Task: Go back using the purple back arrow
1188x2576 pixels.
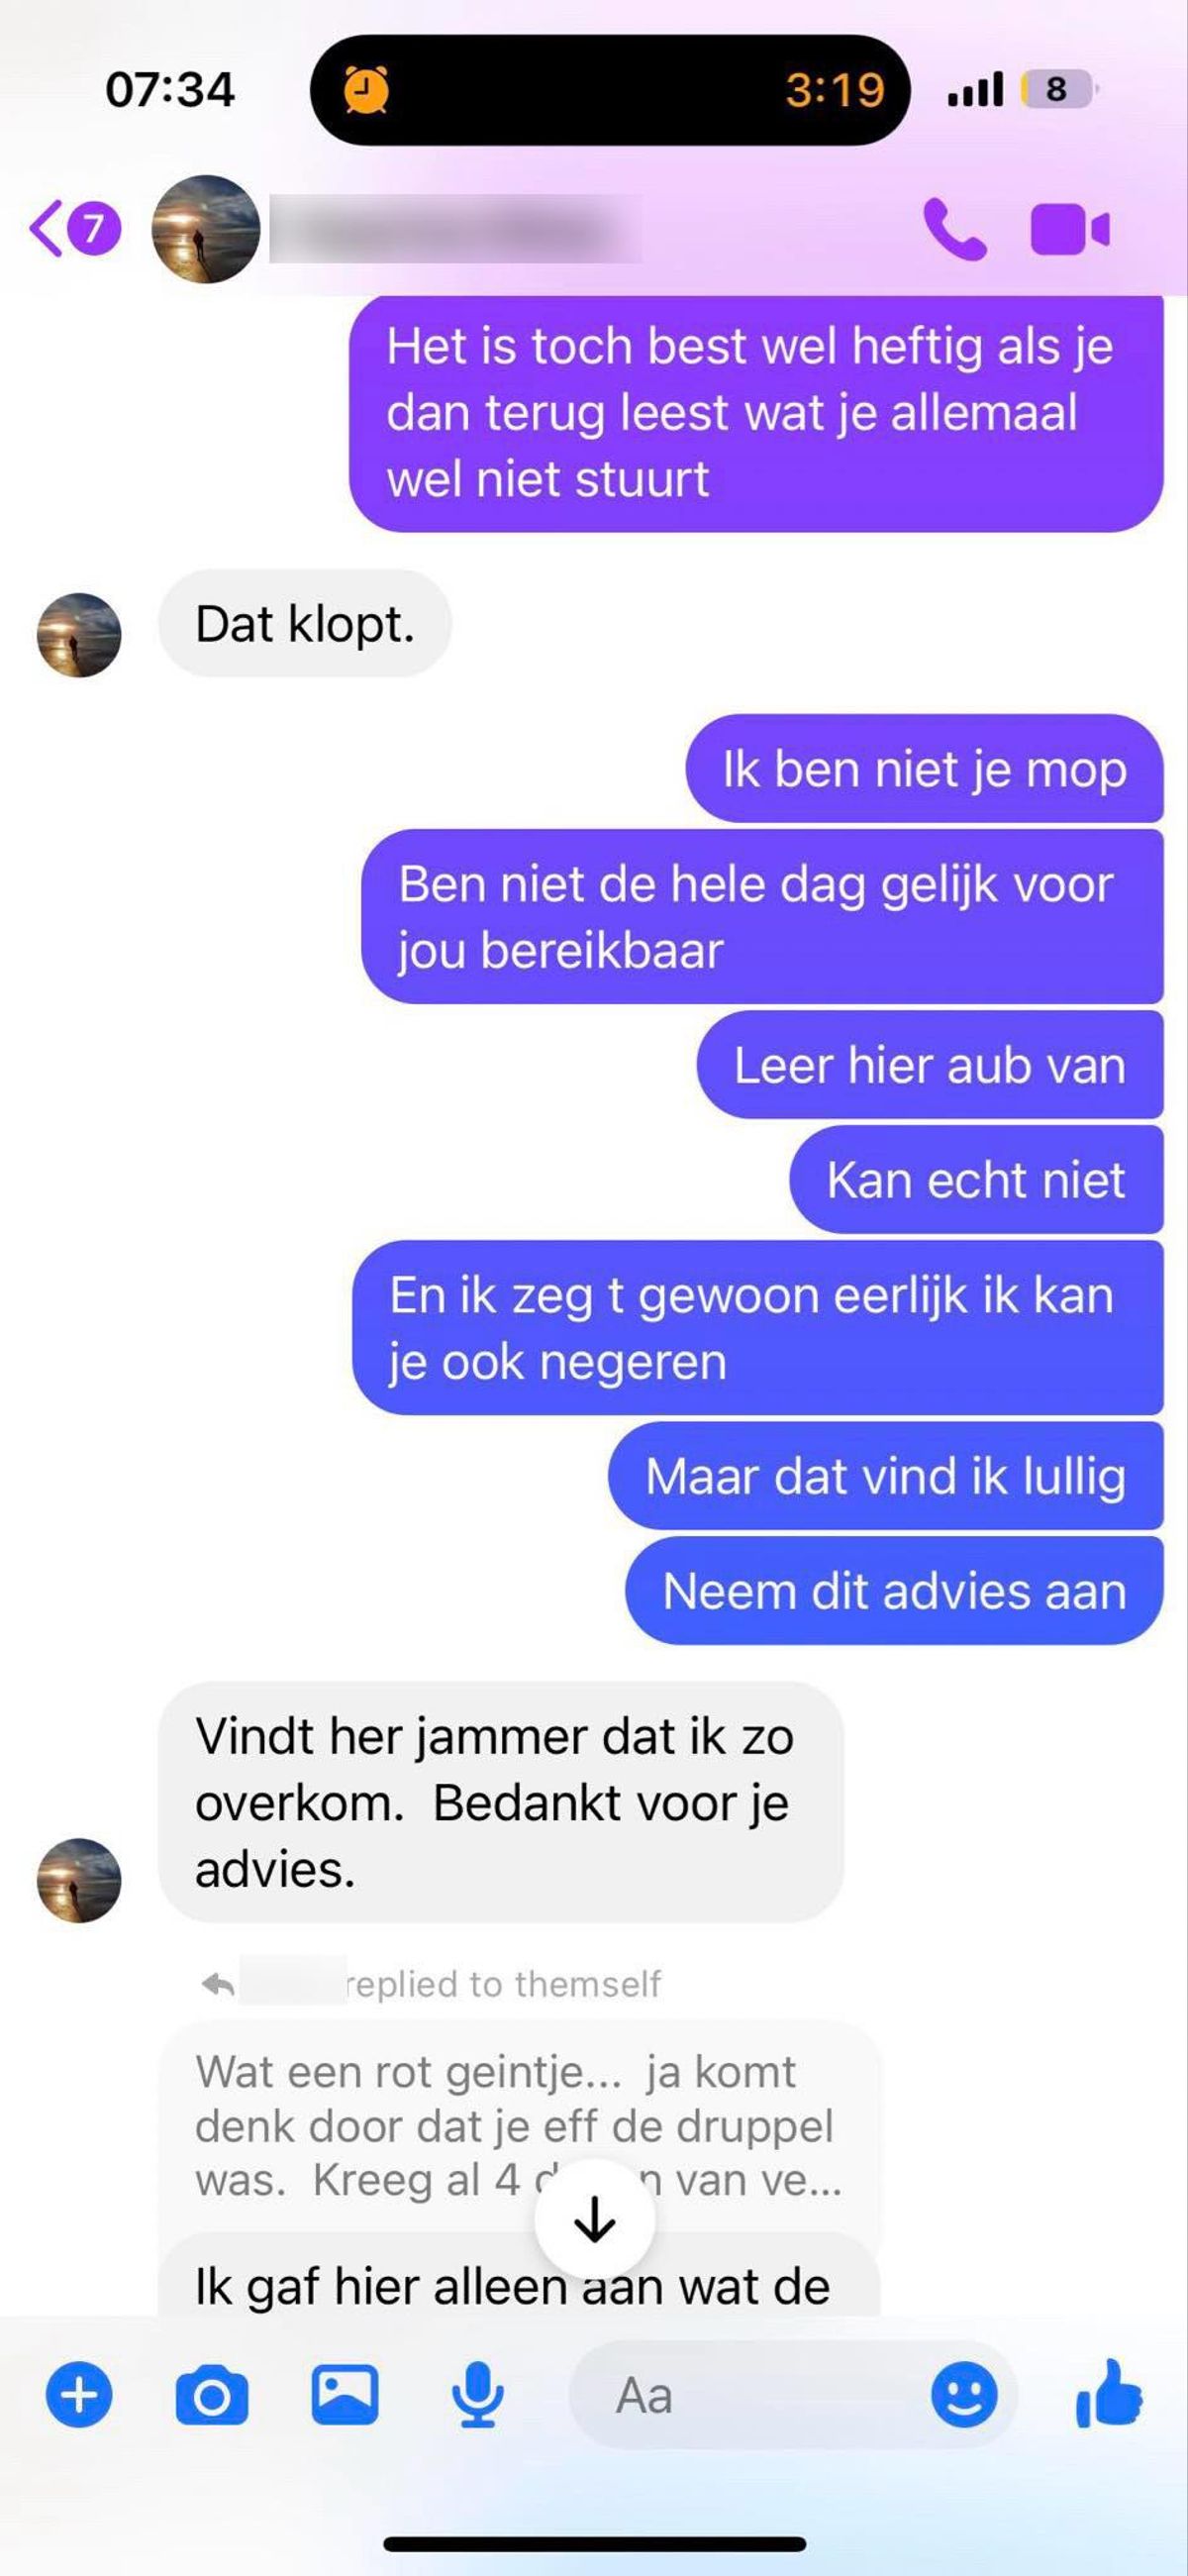Action: [x=47, y=228]
